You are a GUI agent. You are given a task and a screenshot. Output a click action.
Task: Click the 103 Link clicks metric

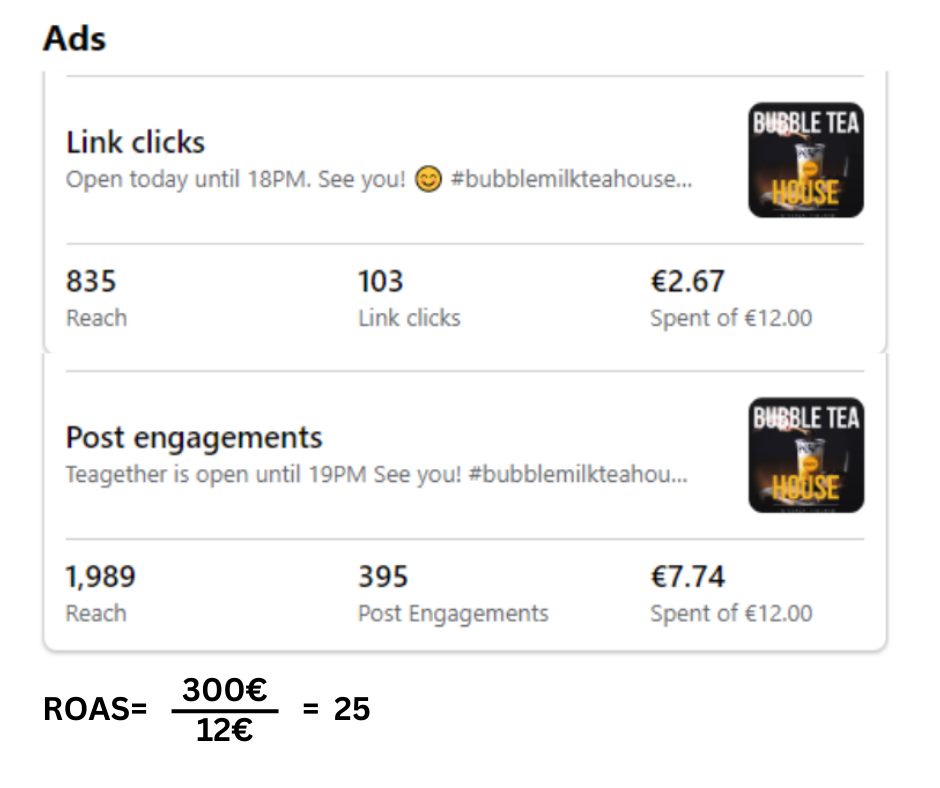tap(381, 282)
